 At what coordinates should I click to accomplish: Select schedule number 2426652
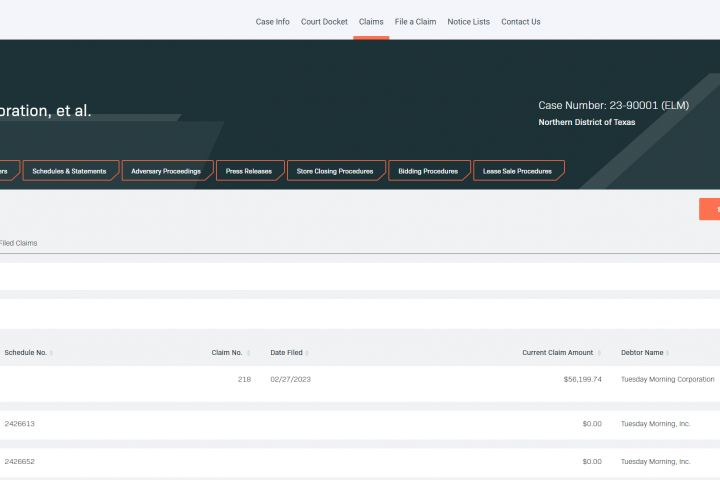[x=20, y=461]
